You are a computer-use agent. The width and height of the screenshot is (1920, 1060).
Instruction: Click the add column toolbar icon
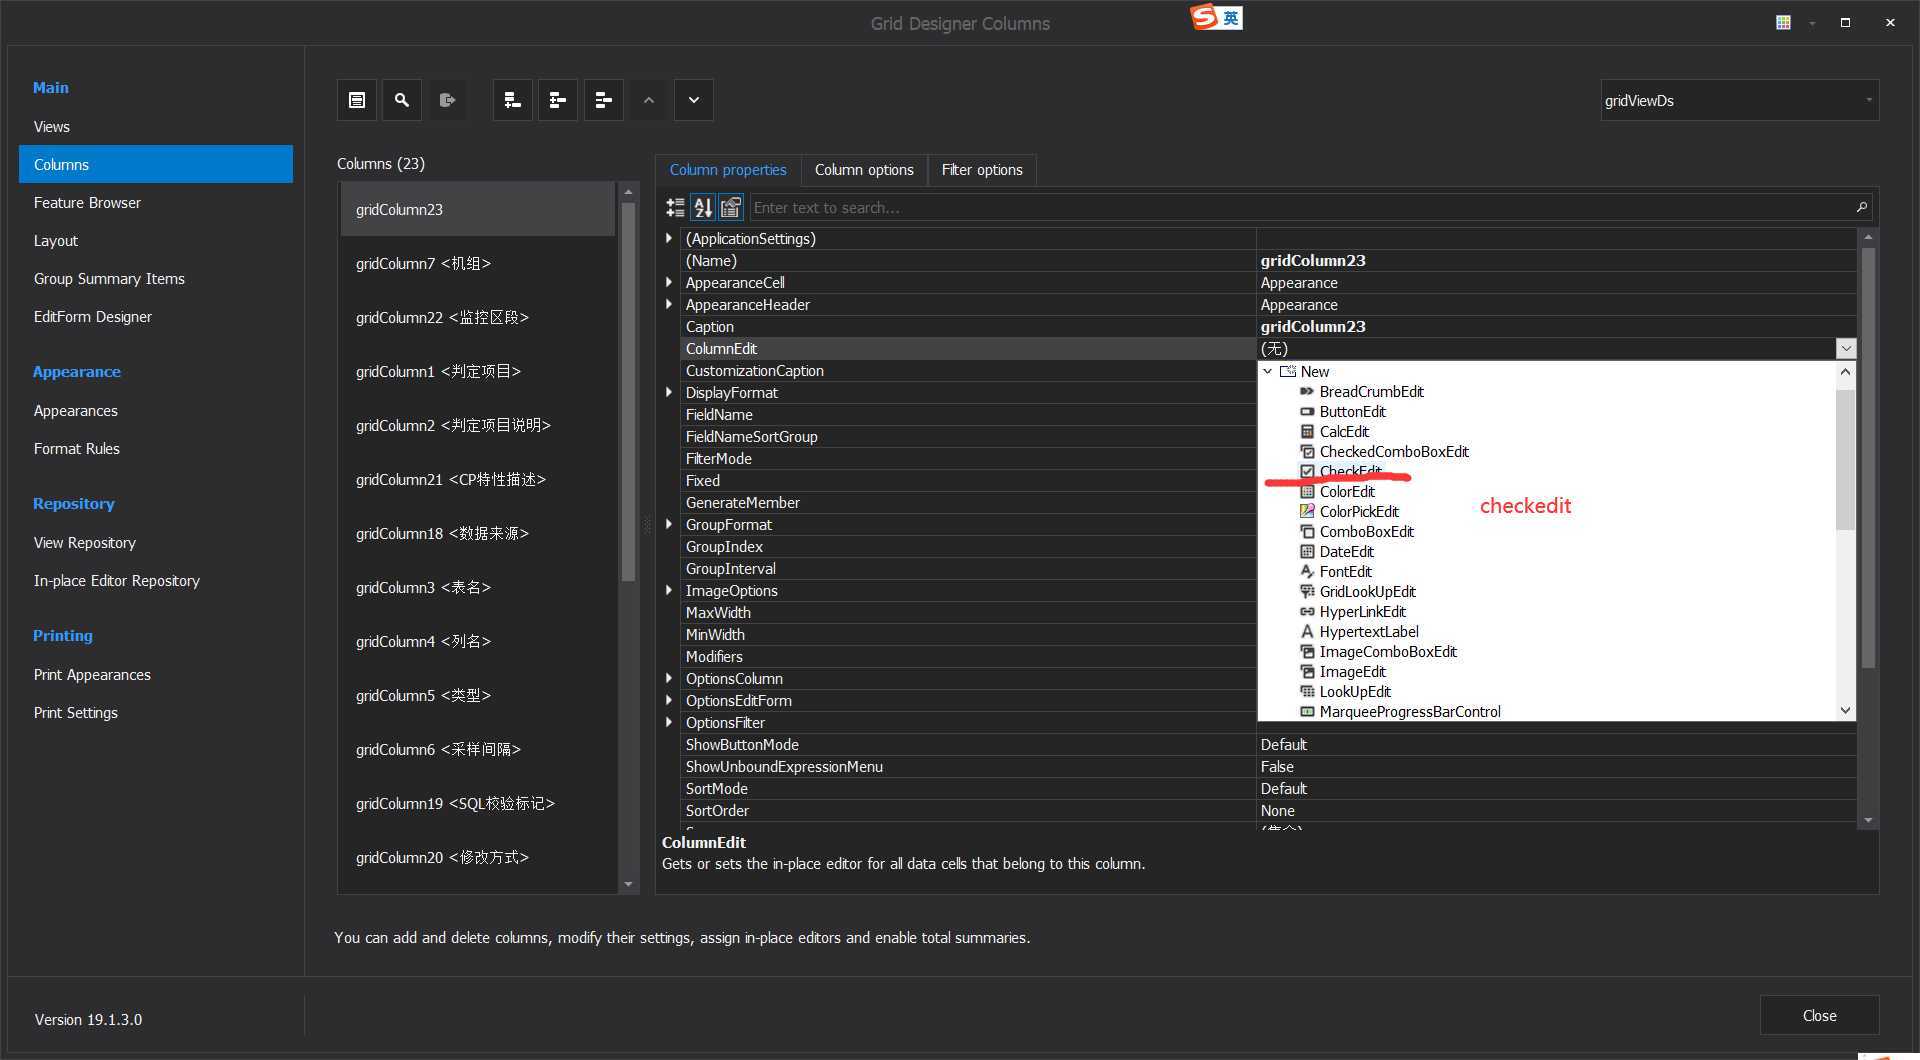click(x=357, y=100)
